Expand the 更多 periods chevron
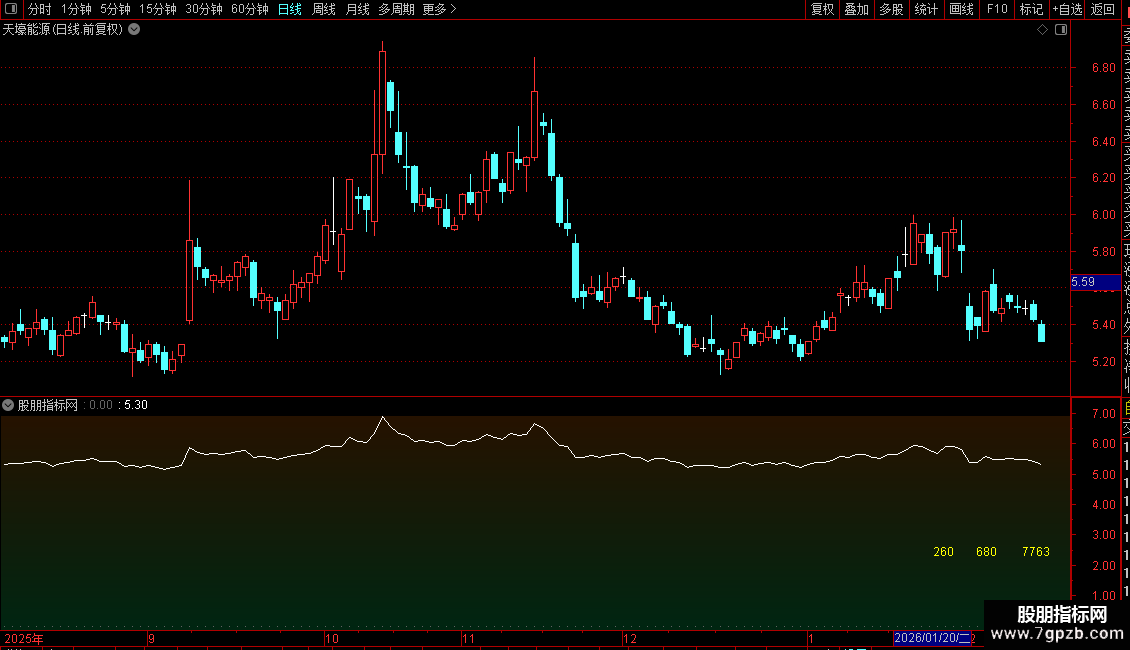Image resolution: width=1130 pixels, height=650 pixels. pos(453,9)
